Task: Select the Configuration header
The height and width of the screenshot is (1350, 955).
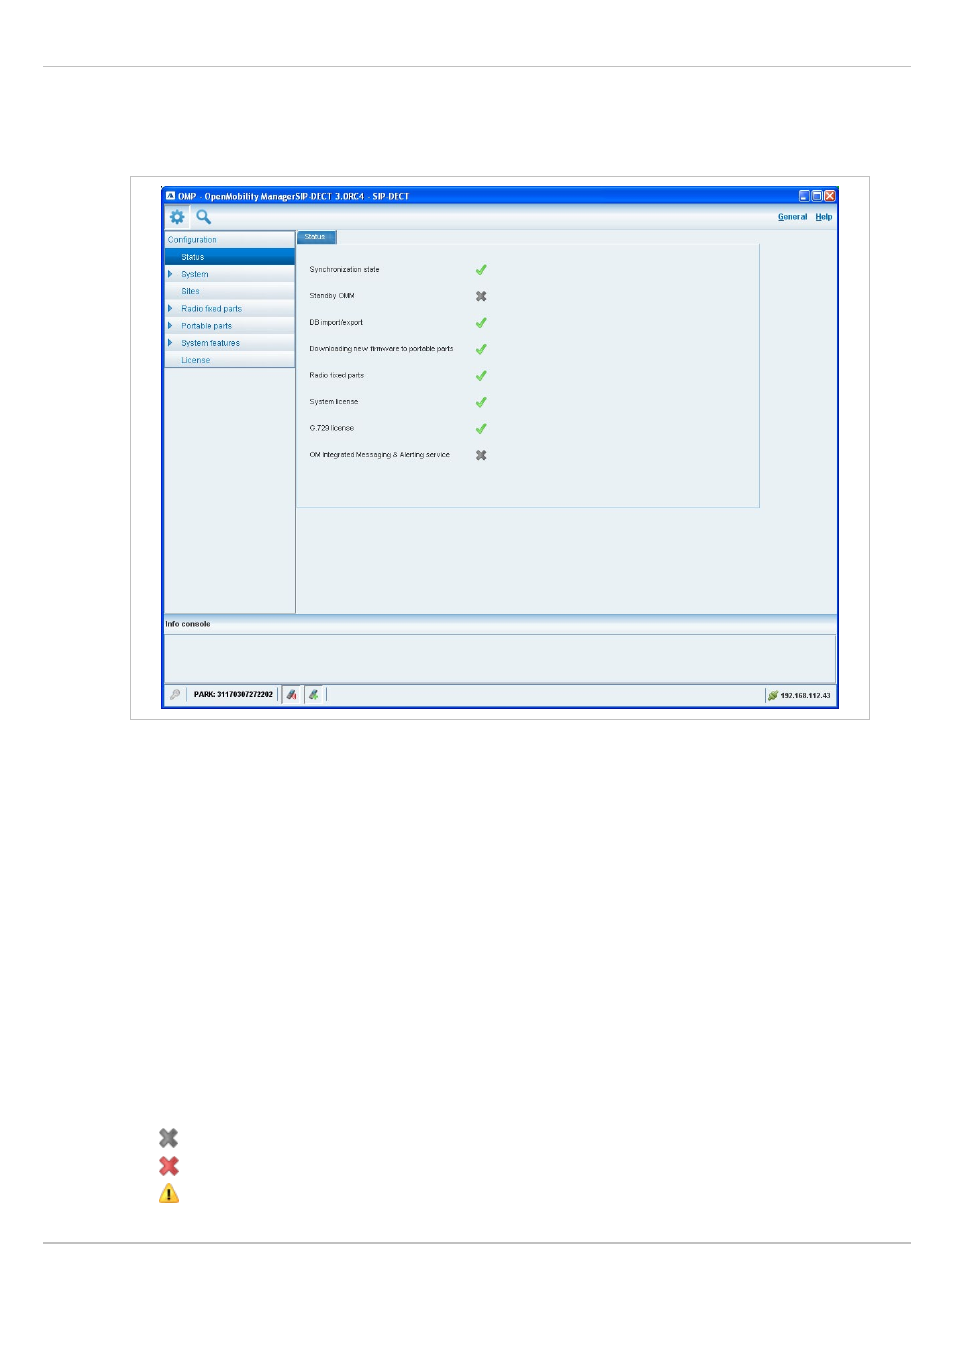Action: click(x=229, y=240)
